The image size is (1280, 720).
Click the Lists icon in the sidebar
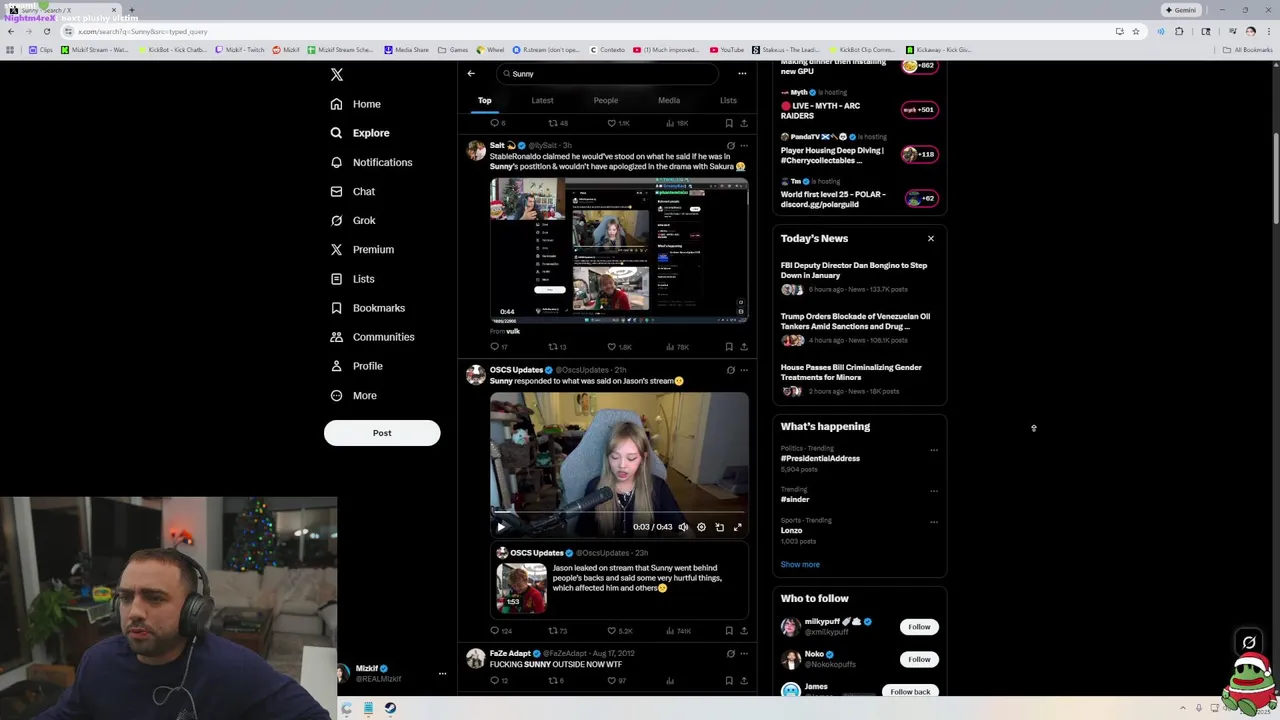pyautogui.click(x=336, y=279)
